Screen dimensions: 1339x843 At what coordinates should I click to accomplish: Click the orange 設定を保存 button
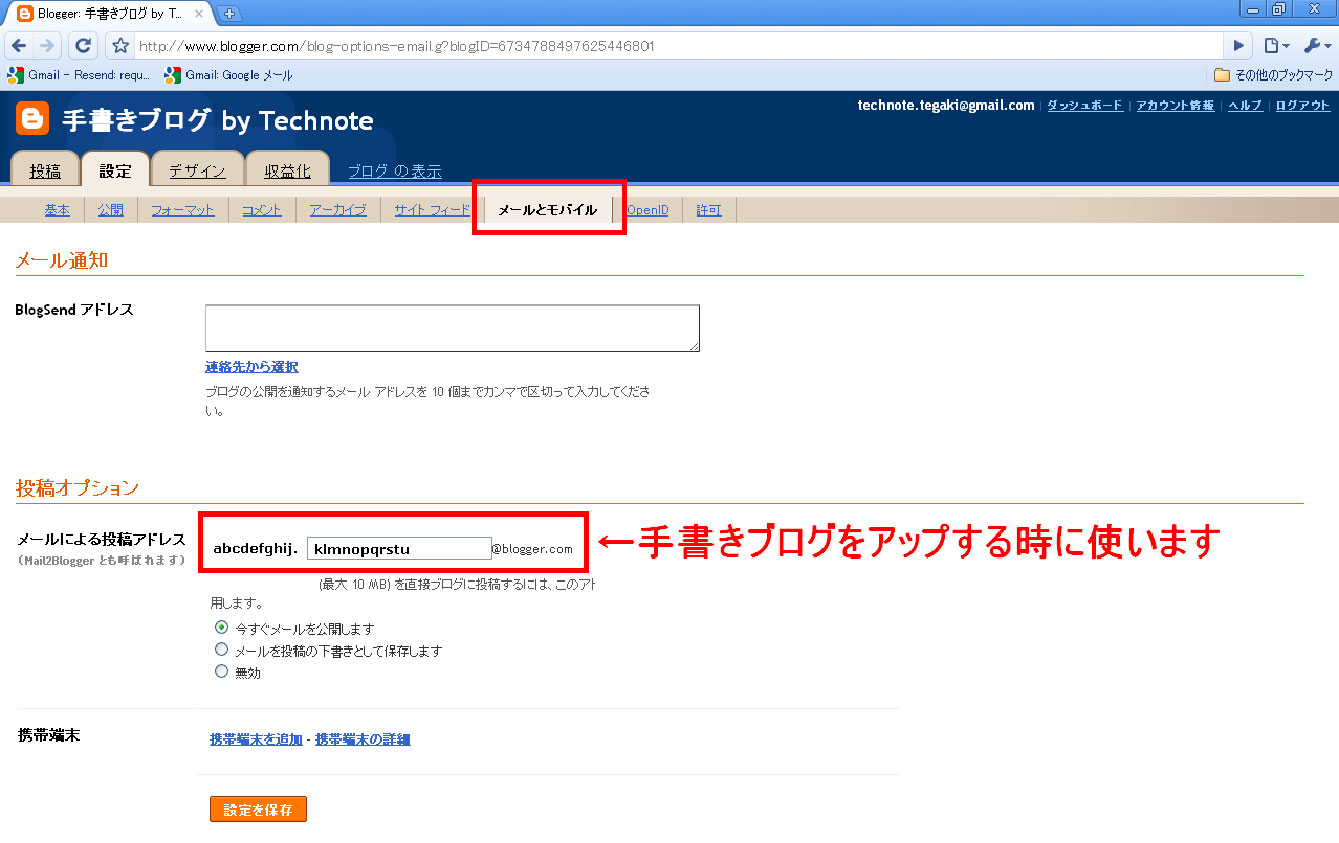pos(258,809)
